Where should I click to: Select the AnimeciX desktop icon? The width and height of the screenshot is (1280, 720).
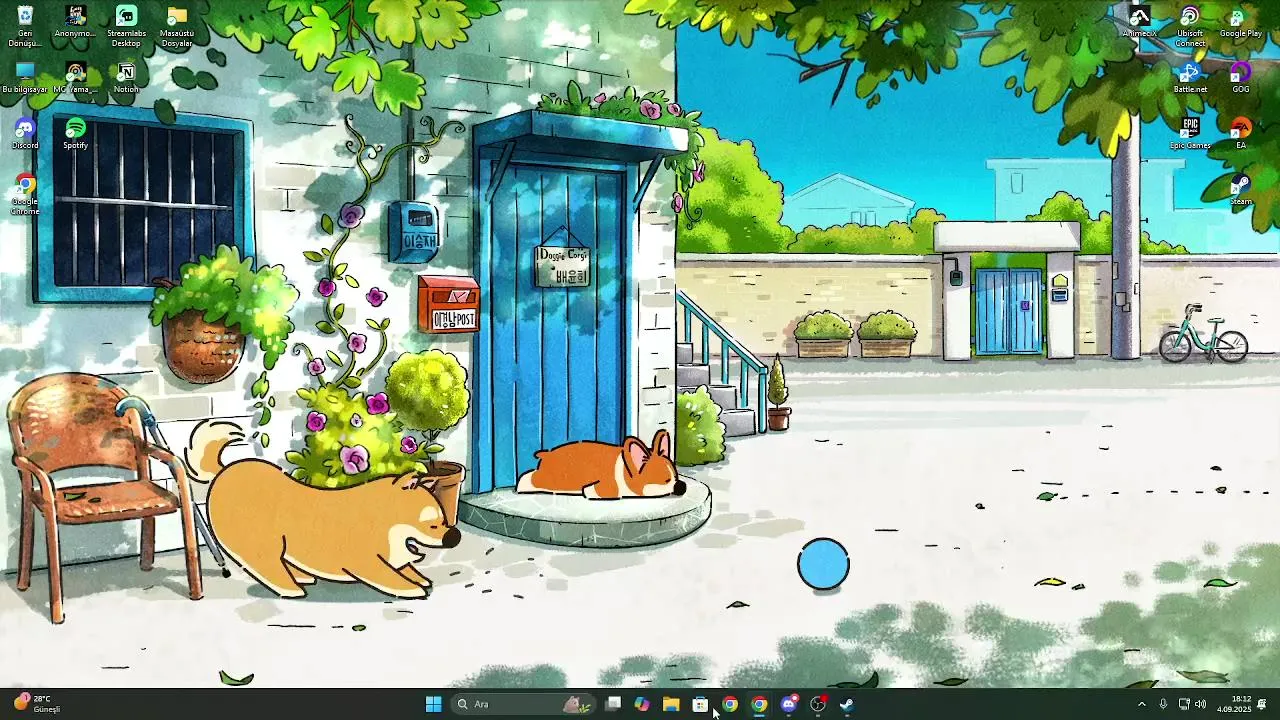(x=1139, y=22)
